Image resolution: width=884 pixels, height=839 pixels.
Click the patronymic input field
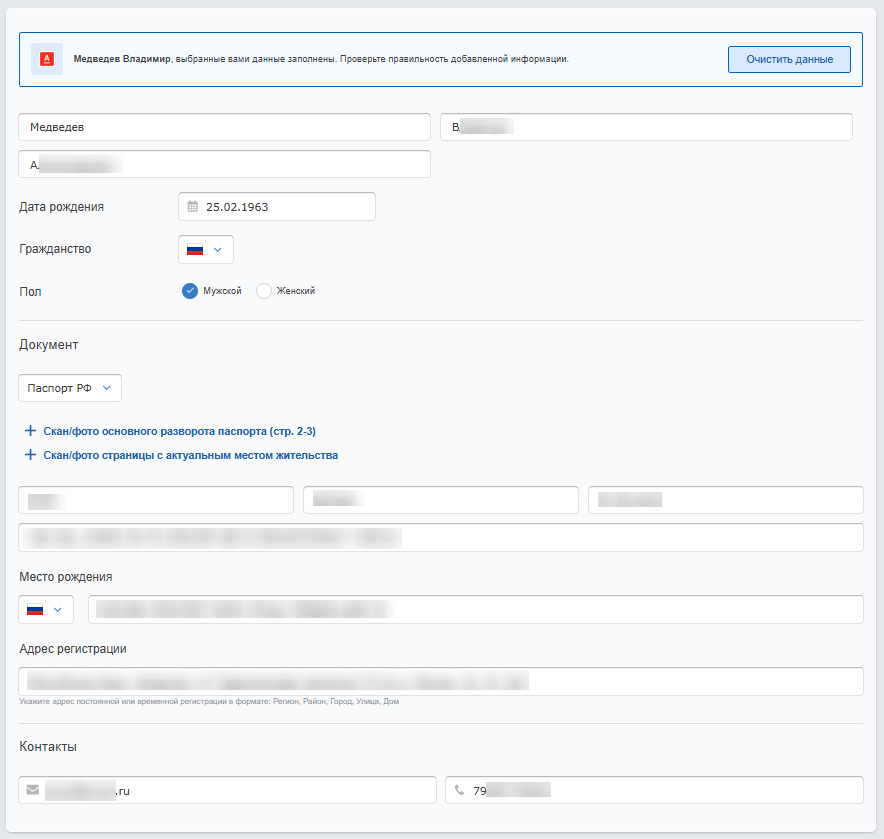(224, 164)
